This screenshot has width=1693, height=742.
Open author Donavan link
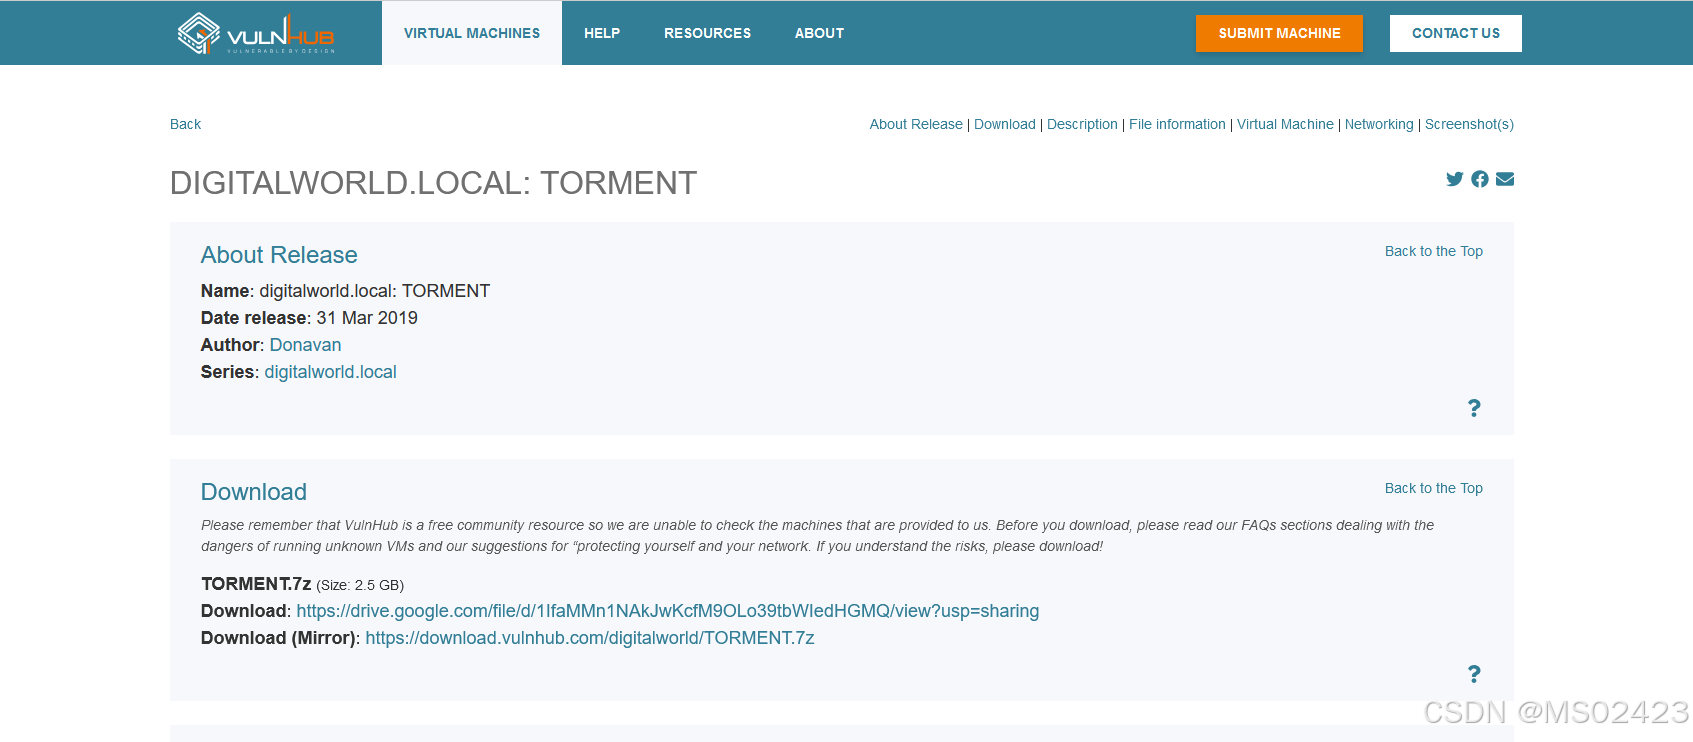305,345
